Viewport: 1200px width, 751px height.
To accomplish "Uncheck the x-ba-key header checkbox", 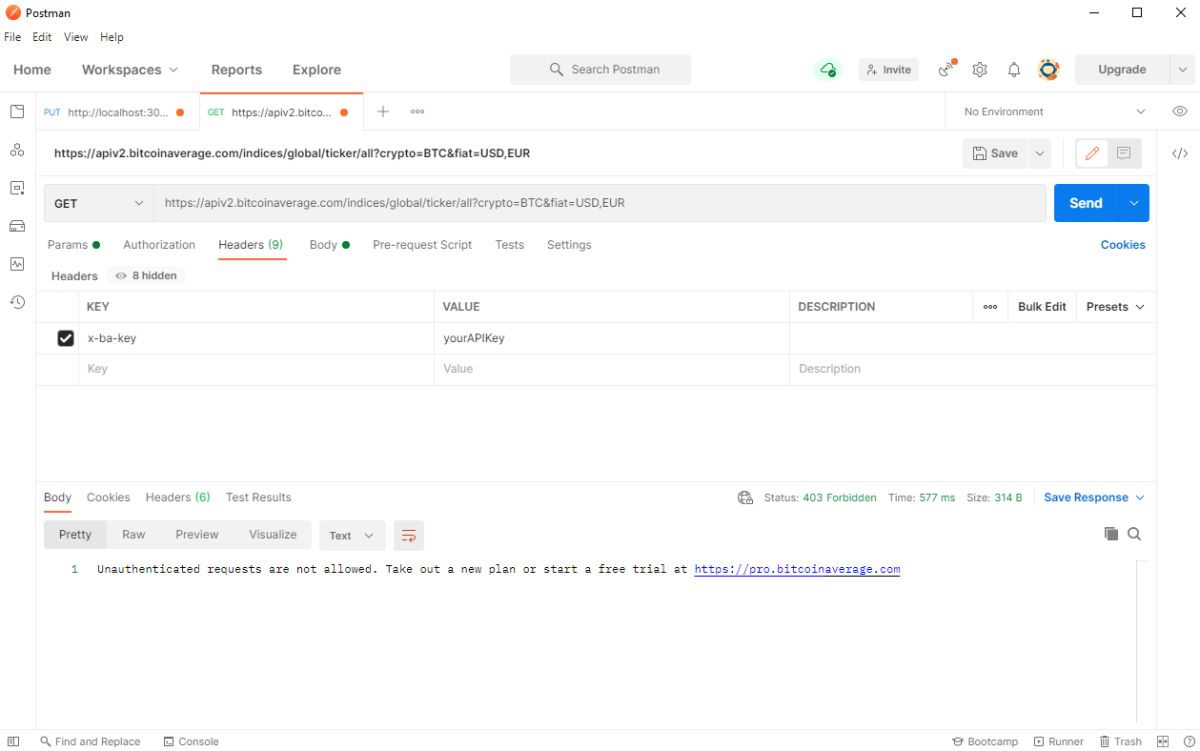I will click(x=66, y=339).
